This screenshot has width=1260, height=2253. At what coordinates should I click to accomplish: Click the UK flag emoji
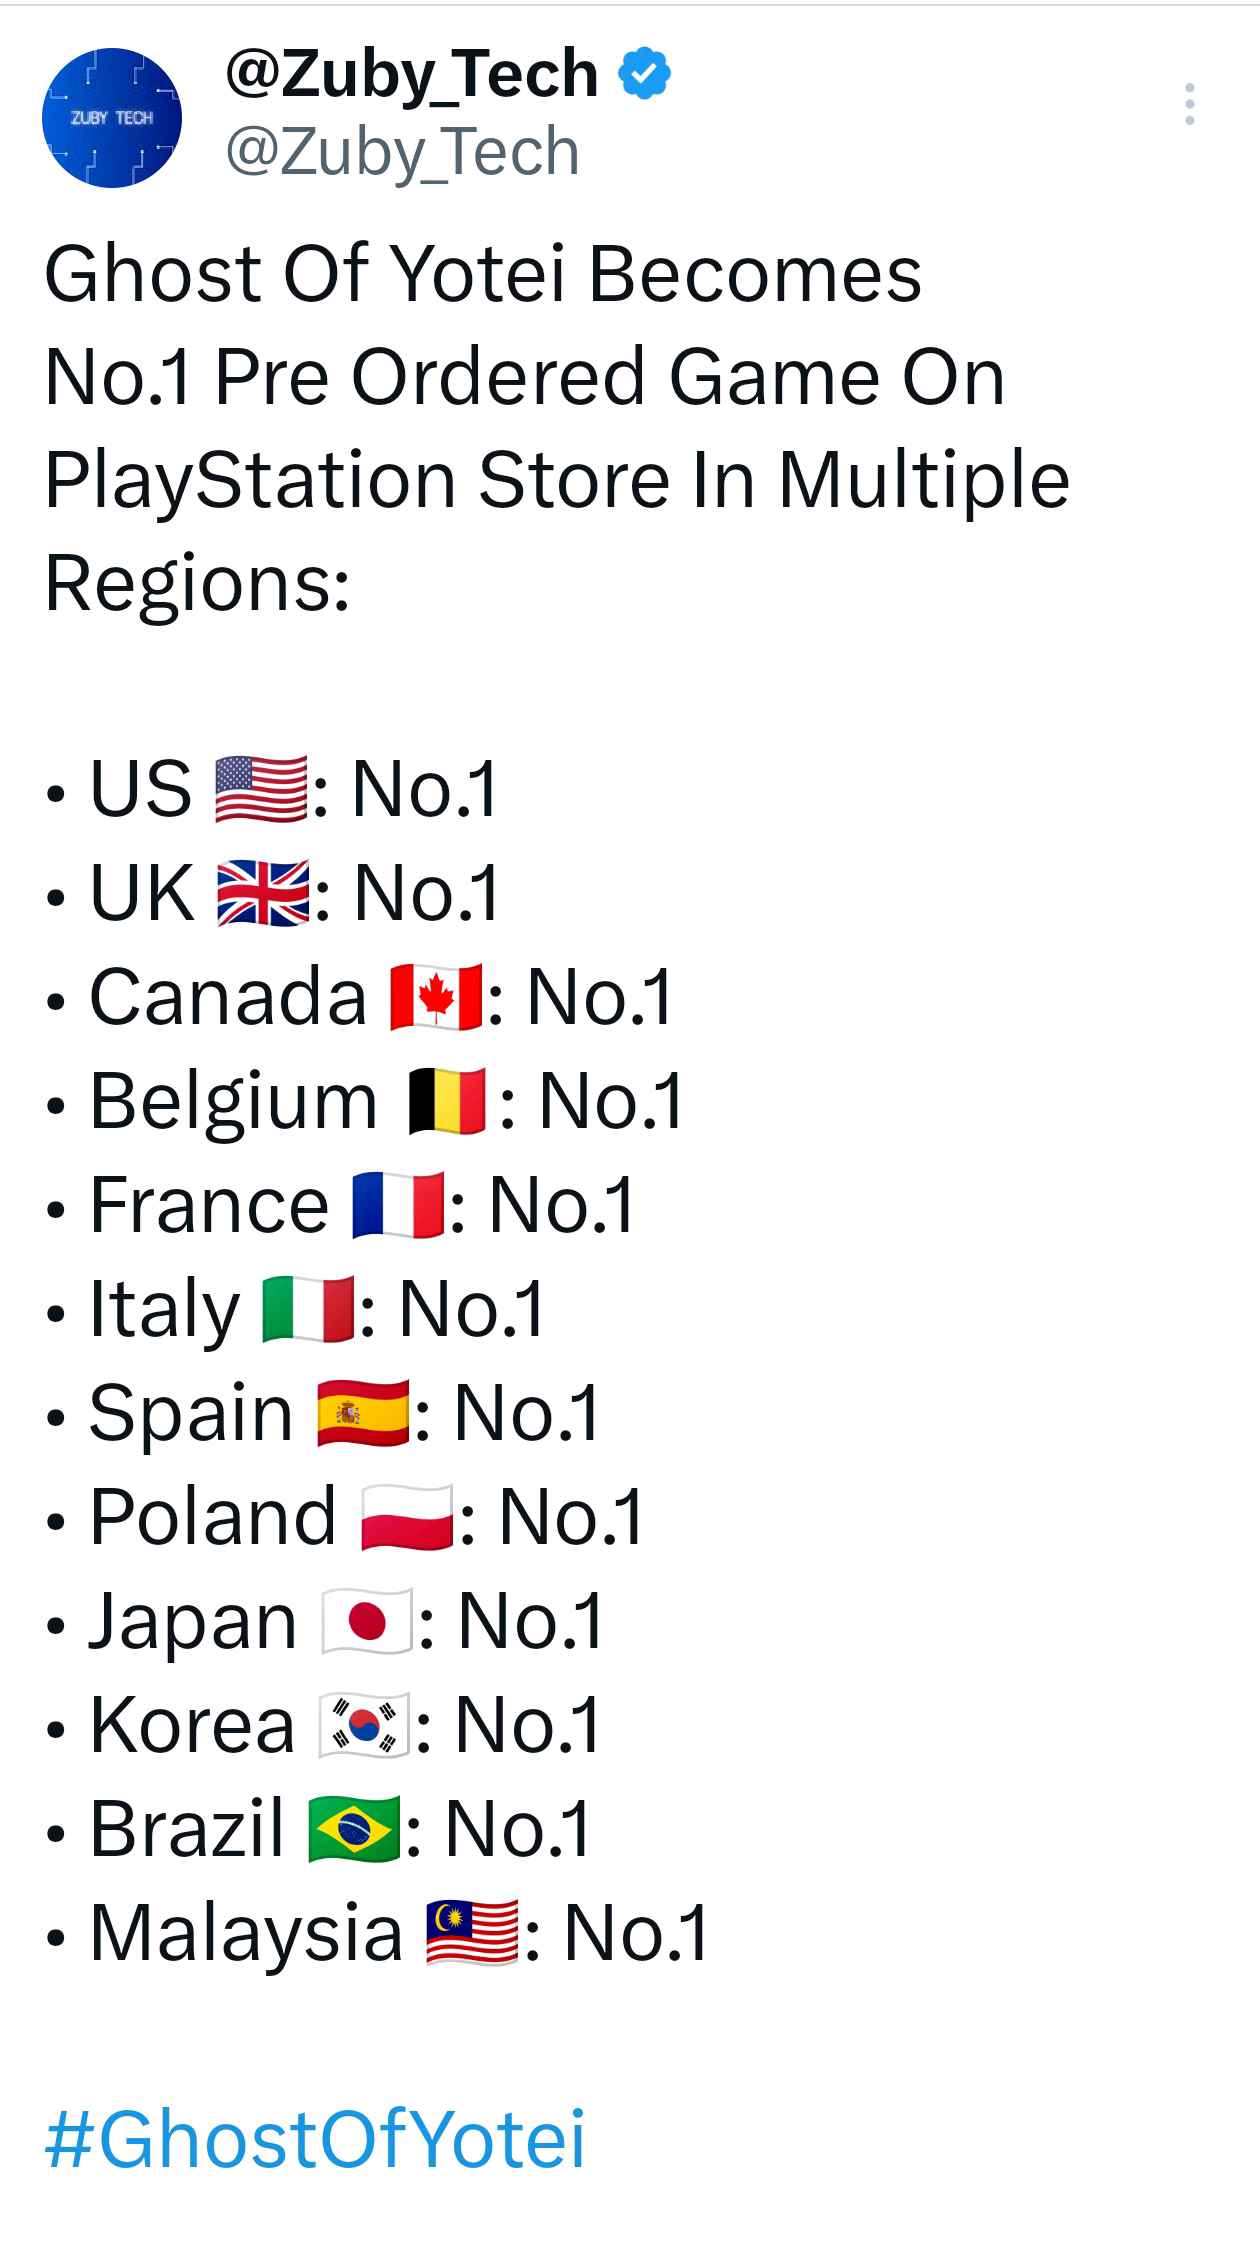coord(262,893)
